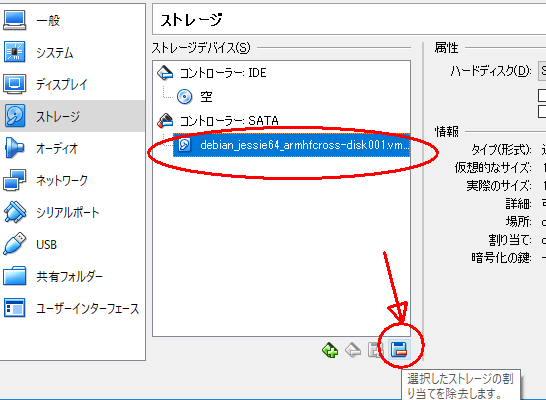Click the シリアルポート connector icon
Viewport: 546px width, 400px height.
(x=14, y=212)
